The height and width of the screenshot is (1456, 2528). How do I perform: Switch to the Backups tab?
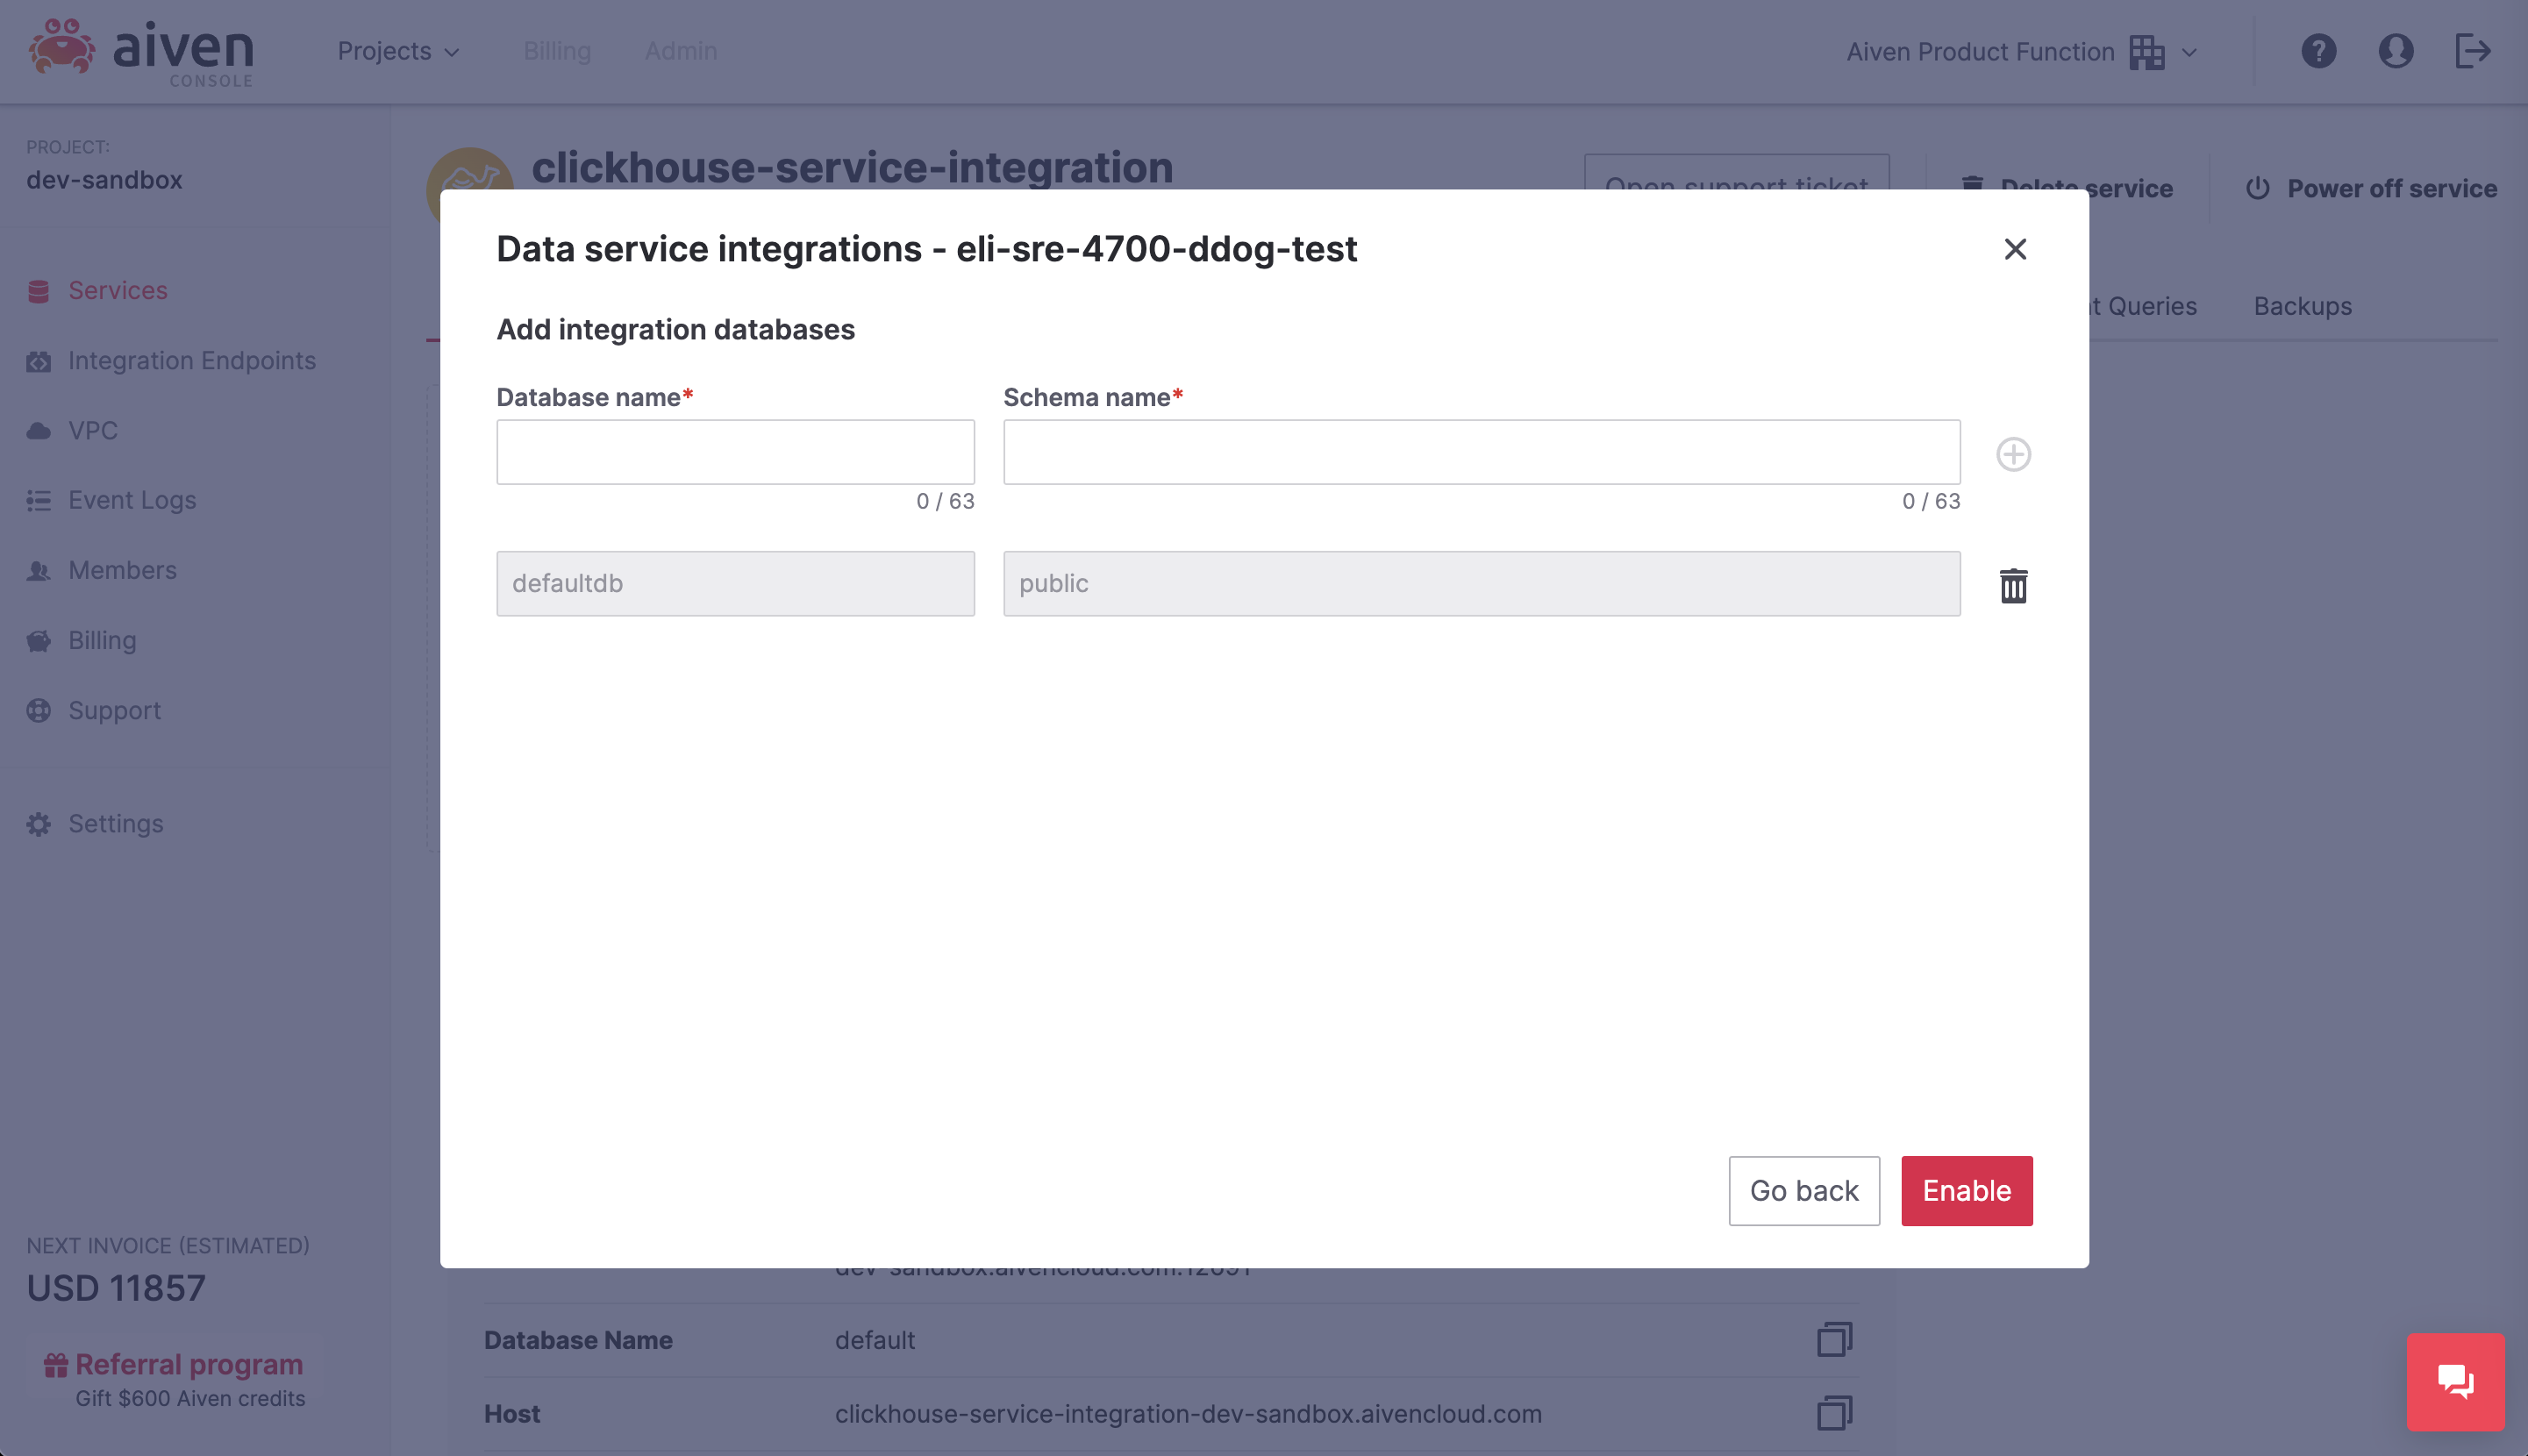[x=2302, y=306]
